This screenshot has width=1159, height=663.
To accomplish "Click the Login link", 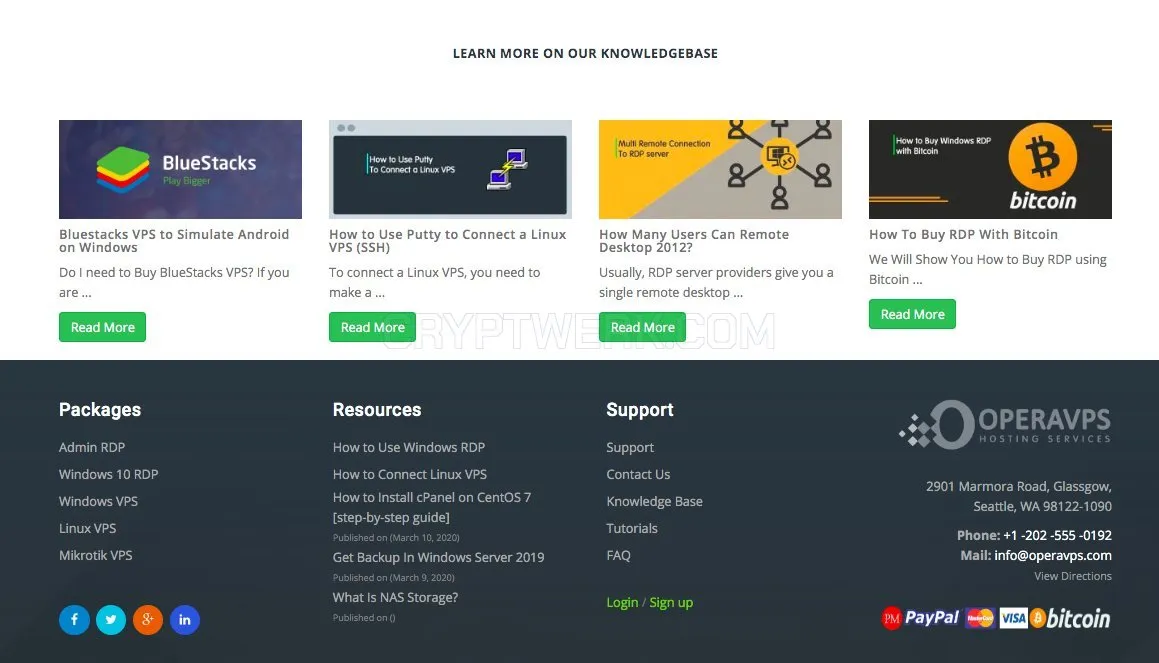I will click(622, 602).
